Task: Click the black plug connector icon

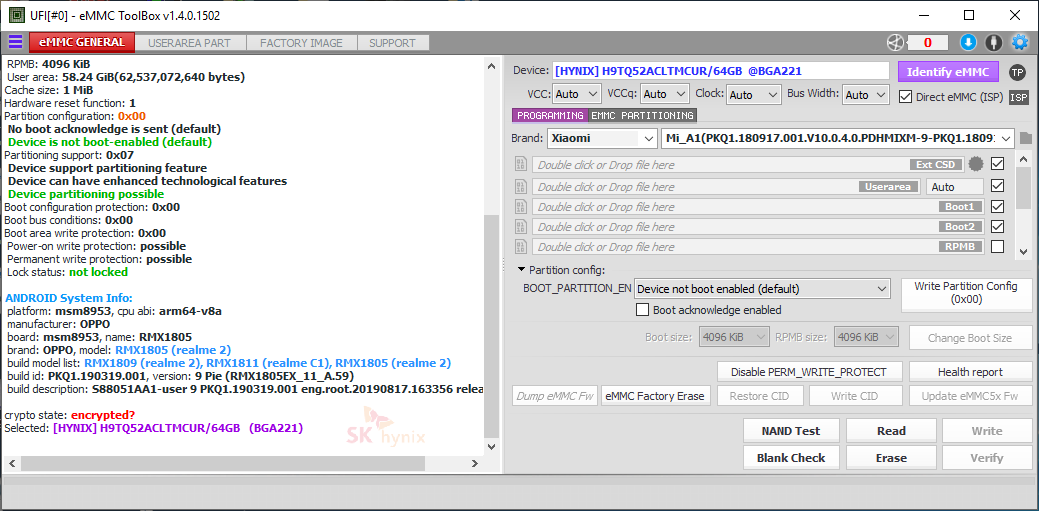Action: [x=993, y=42]
